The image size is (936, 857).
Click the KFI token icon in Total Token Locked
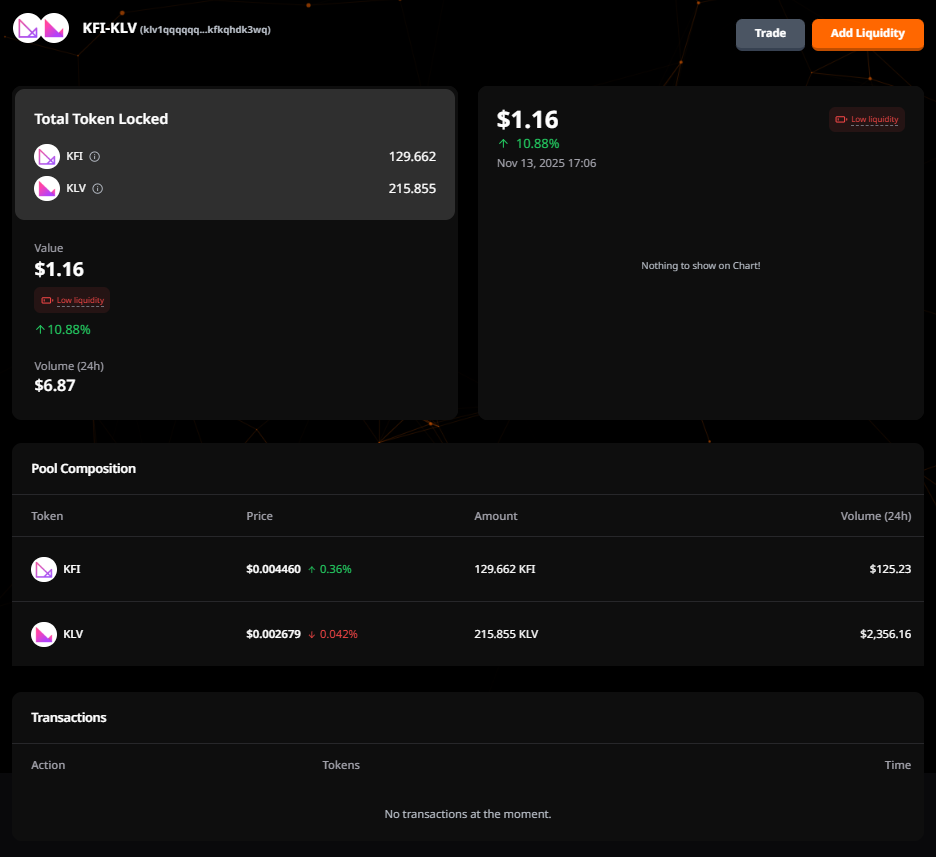47,156
